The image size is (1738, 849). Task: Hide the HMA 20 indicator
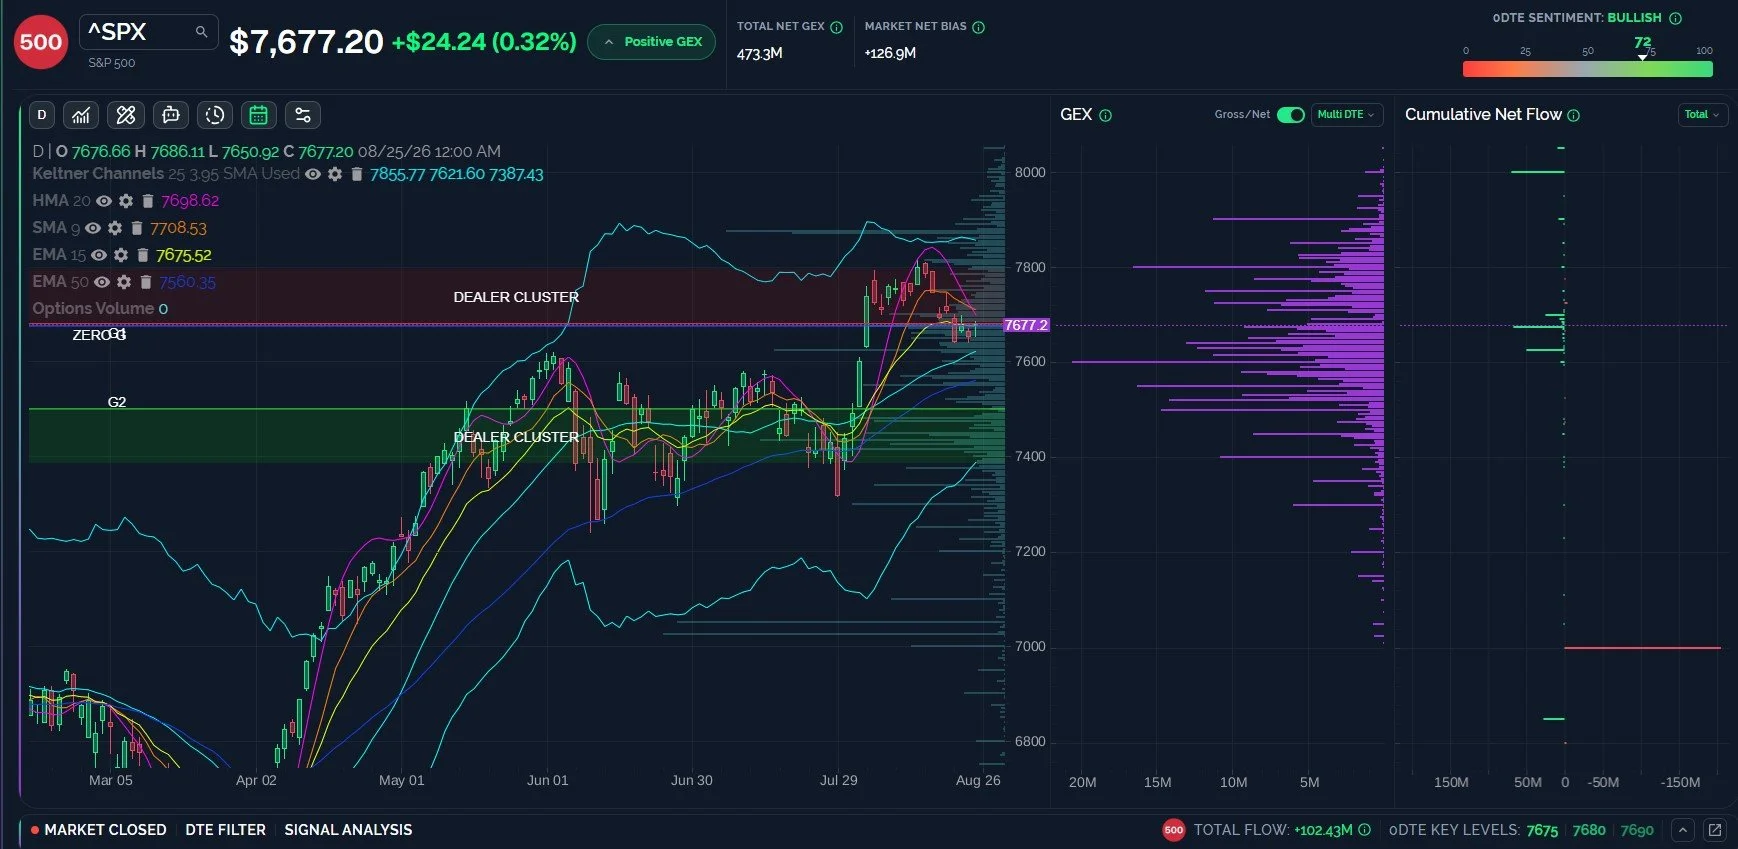104,201
